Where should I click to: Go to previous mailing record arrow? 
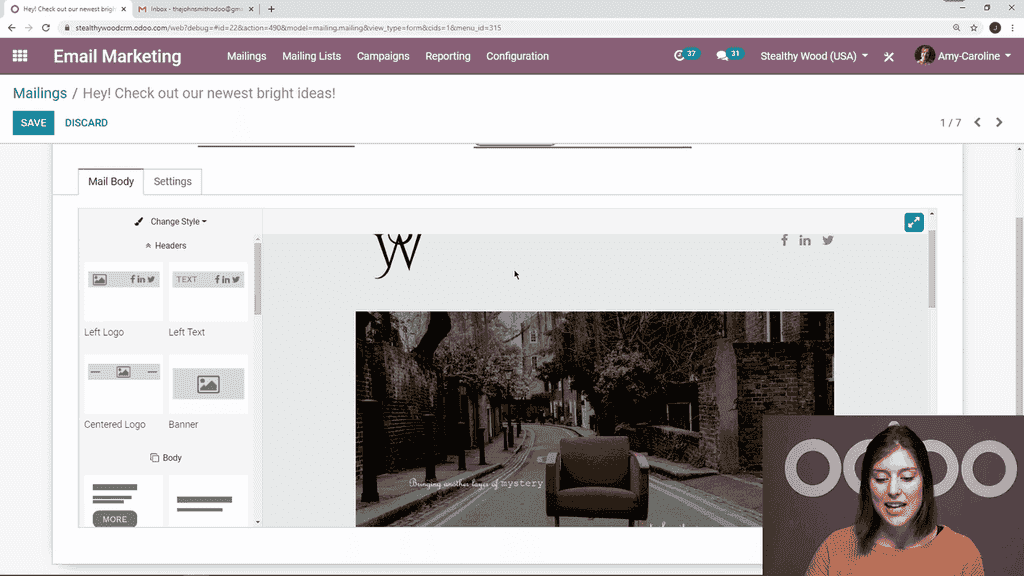pyautogui.click(x=977, y=123)
